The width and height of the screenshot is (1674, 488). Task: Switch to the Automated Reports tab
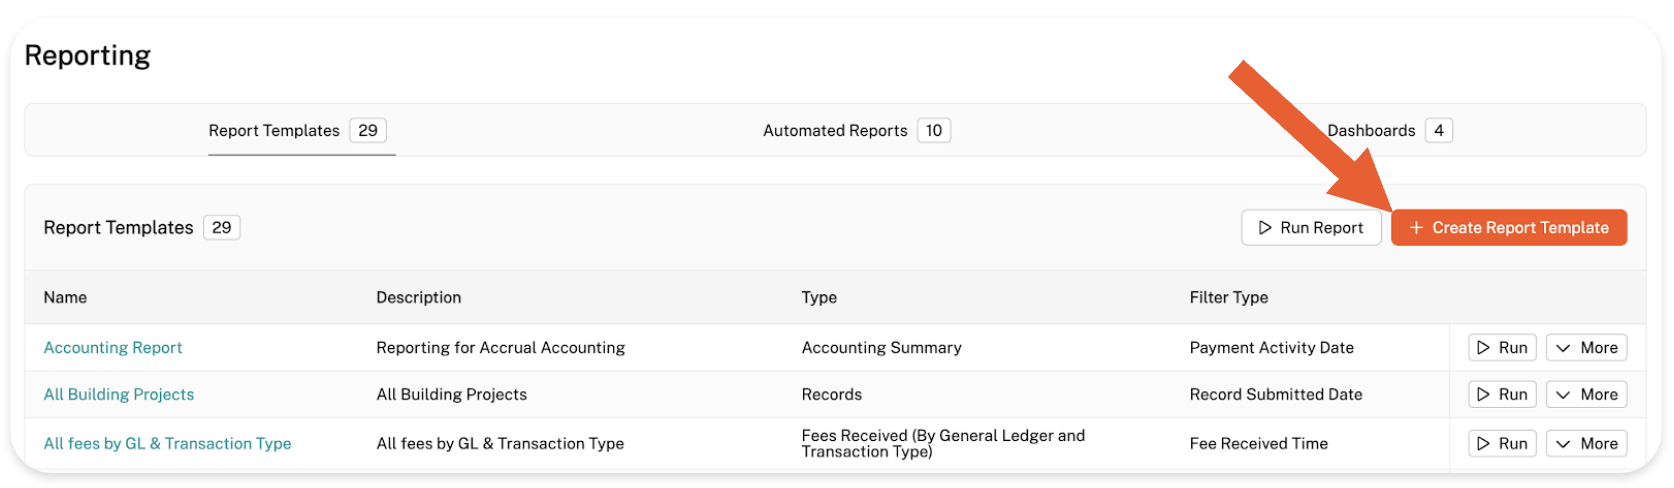pyautogui.click(x=835, y=131)
